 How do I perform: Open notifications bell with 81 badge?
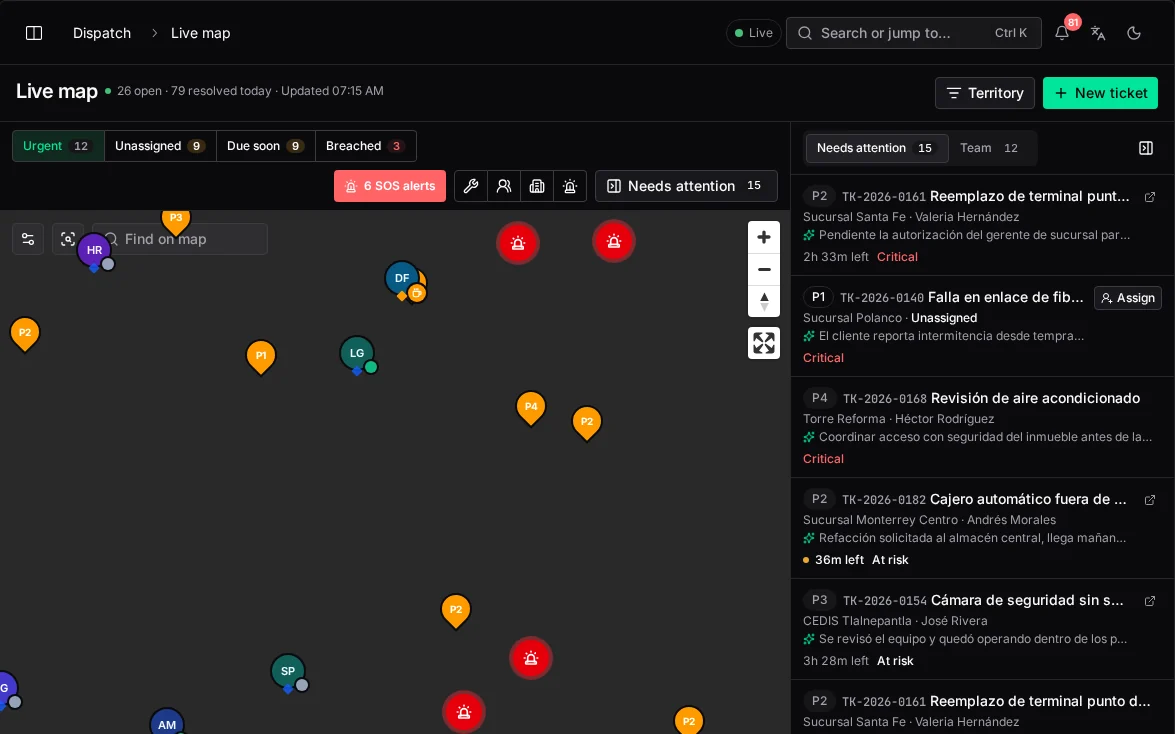1062,33
